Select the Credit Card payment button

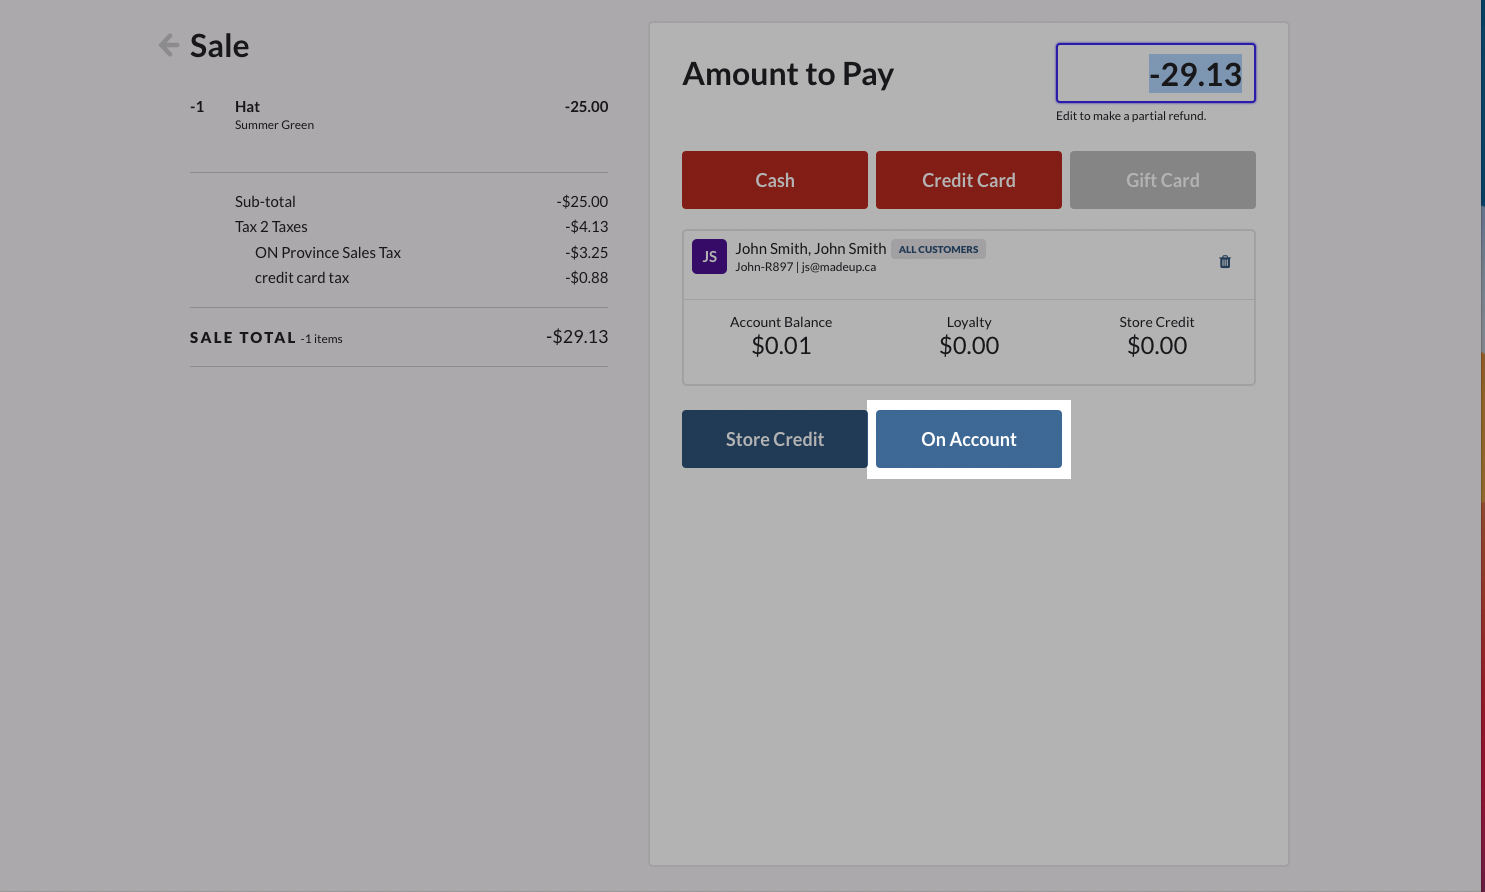tap(968, 180)
